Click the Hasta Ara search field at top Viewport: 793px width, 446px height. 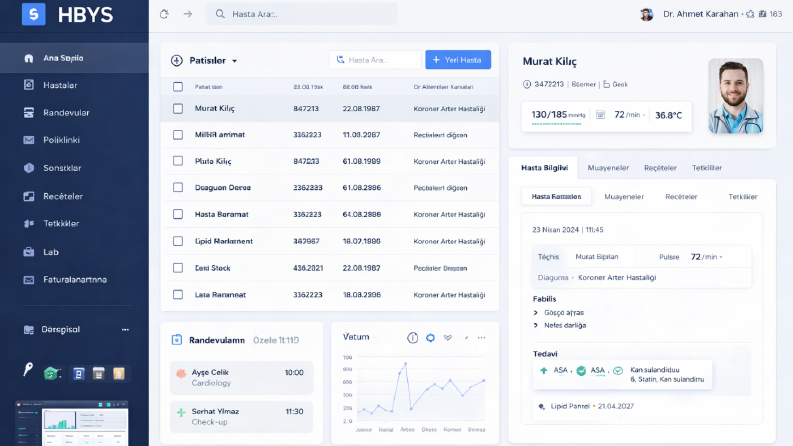tap(301, 14)
